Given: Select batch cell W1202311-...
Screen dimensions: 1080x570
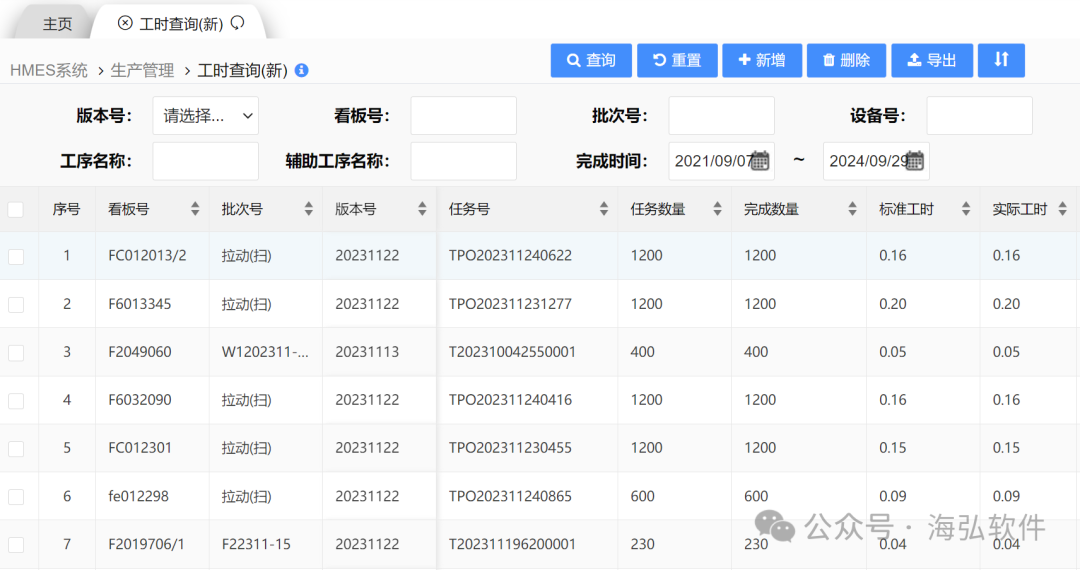Looking at the screenshot, I should (265, 352).
